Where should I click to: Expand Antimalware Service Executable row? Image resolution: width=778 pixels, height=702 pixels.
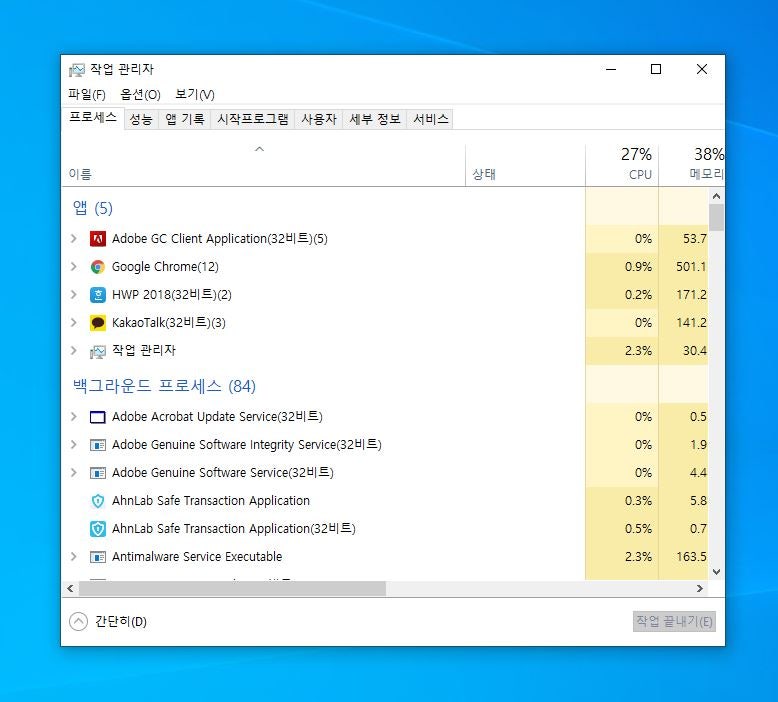click(74, 557)
